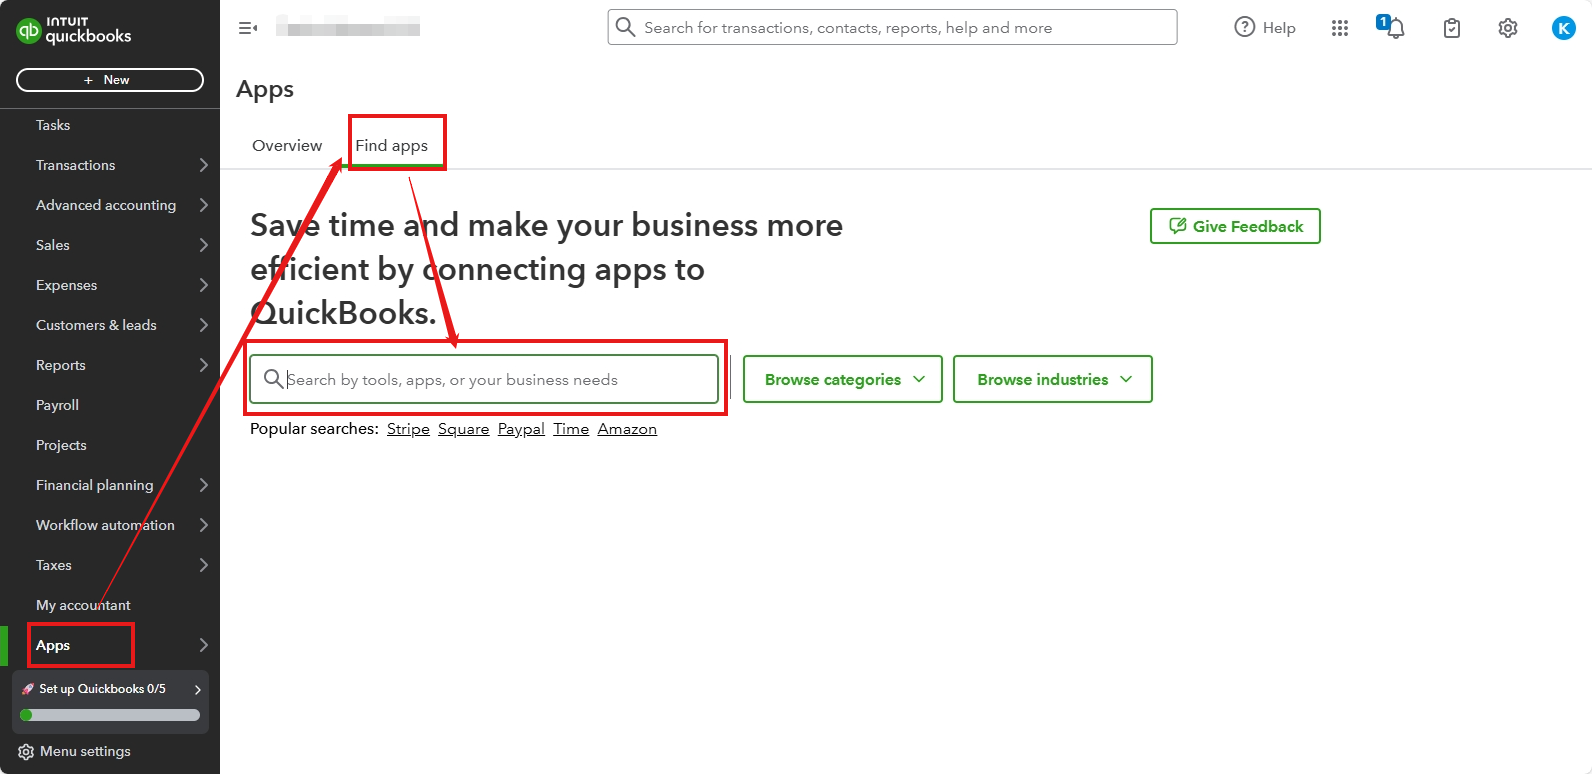The width and height of the screenshot is (1592, 774).
Task: Open the clipboard tasks icon
Action: (x=1452, y=28)
